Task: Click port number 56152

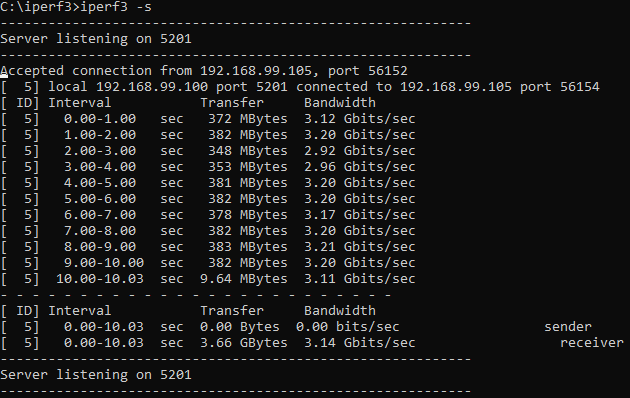Action: click(x=388, y=71)
